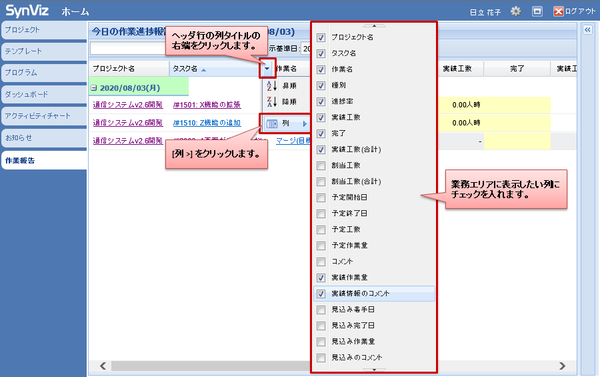The height and width of the screenshot is (377, 600).
Task: Uncheck the 実績情報のコメント column checkbox
Action: [321, 294]
